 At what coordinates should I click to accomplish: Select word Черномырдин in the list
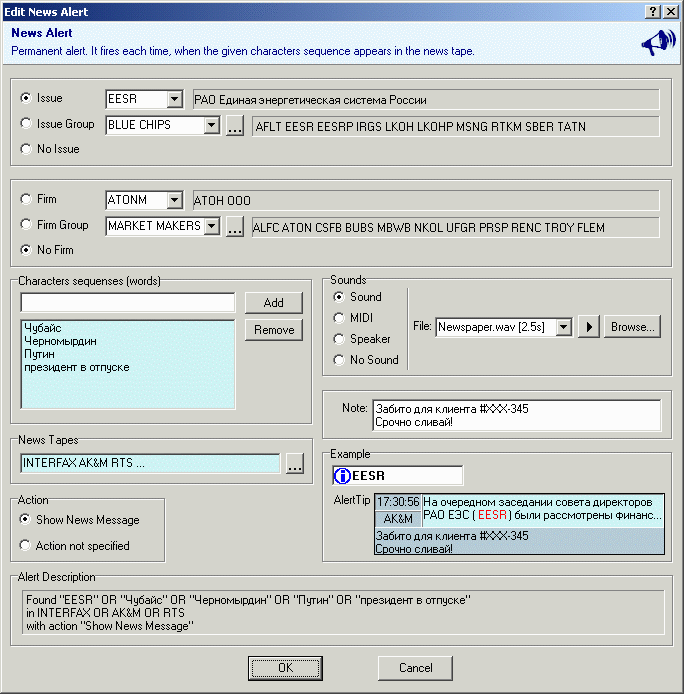[60, 341]
